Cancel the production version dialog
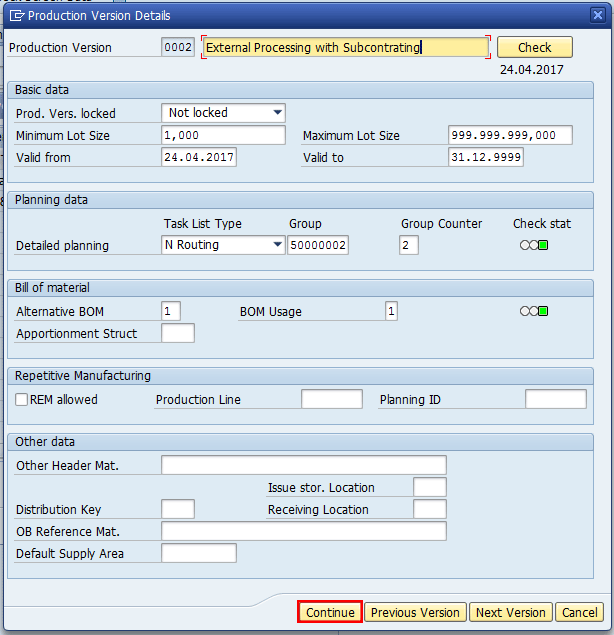The image size is (614, 635). 579,612
